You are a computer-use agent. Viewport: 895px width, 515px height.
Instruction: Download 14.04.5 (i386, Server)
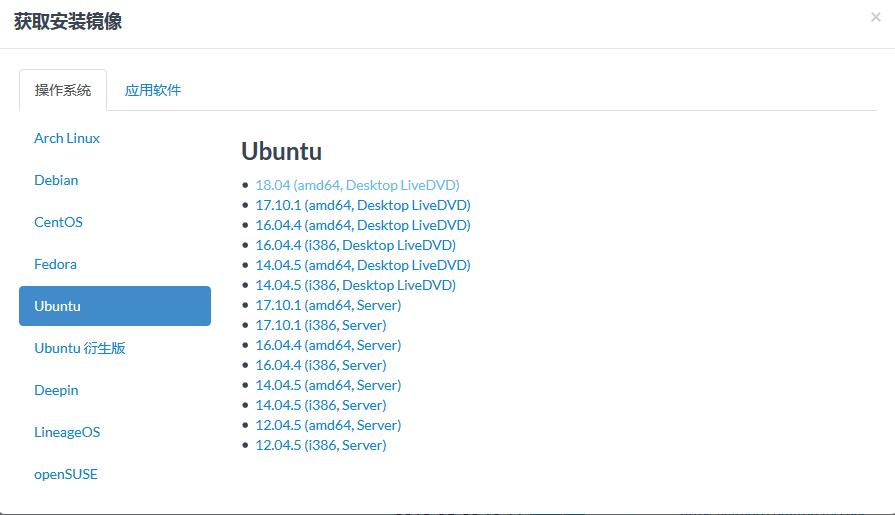pyautogui.click(x=321, y=405)
